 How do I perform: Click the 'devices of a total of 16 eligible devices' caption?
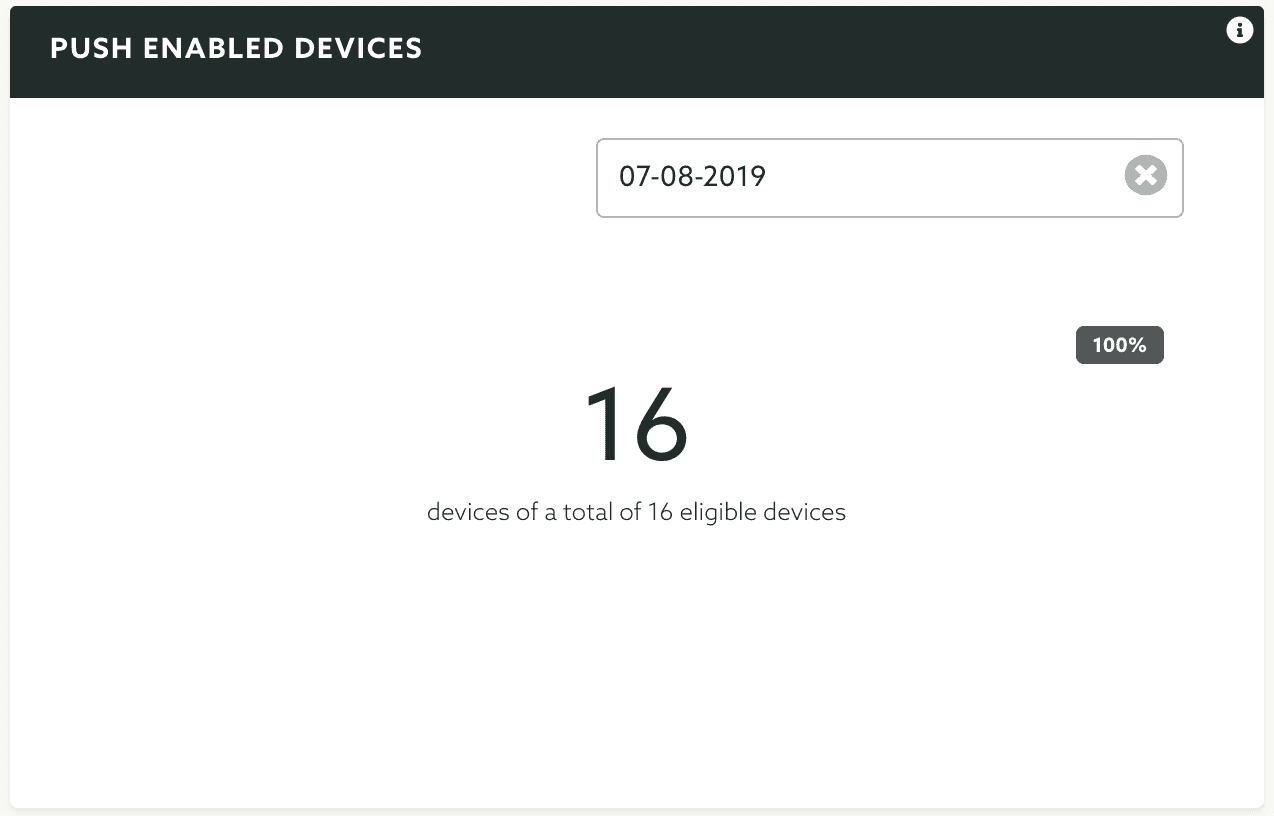(636, 513)
